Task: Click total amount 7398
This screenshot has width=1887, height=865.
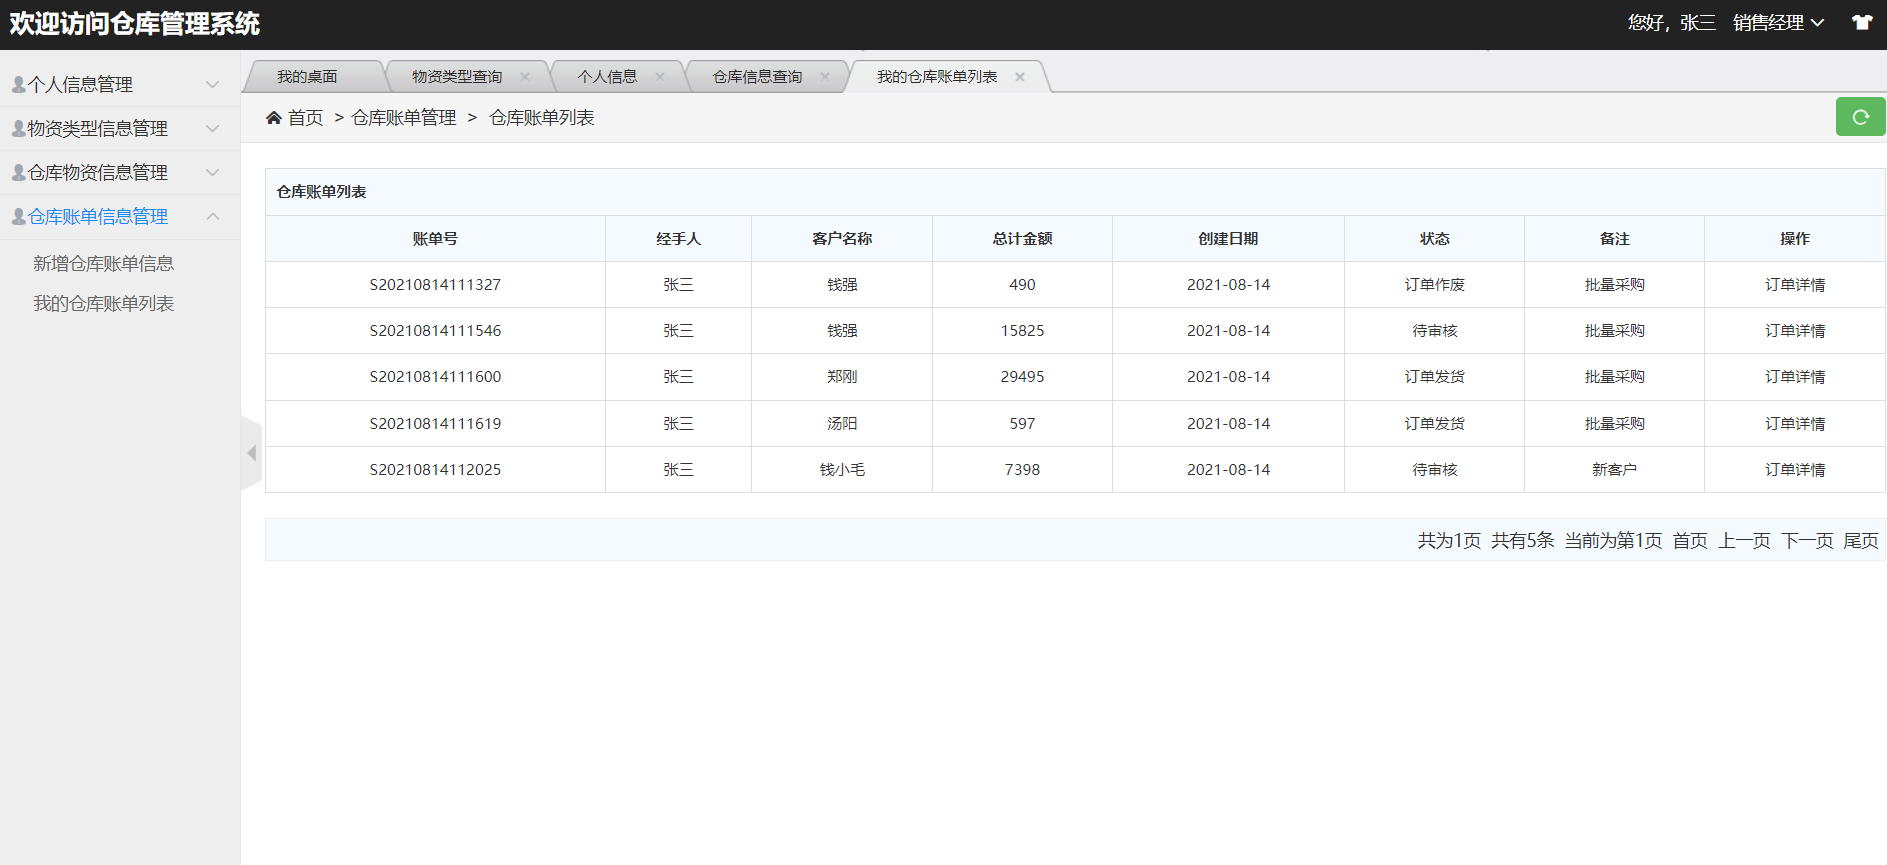Action: (x=1022, y=470)
